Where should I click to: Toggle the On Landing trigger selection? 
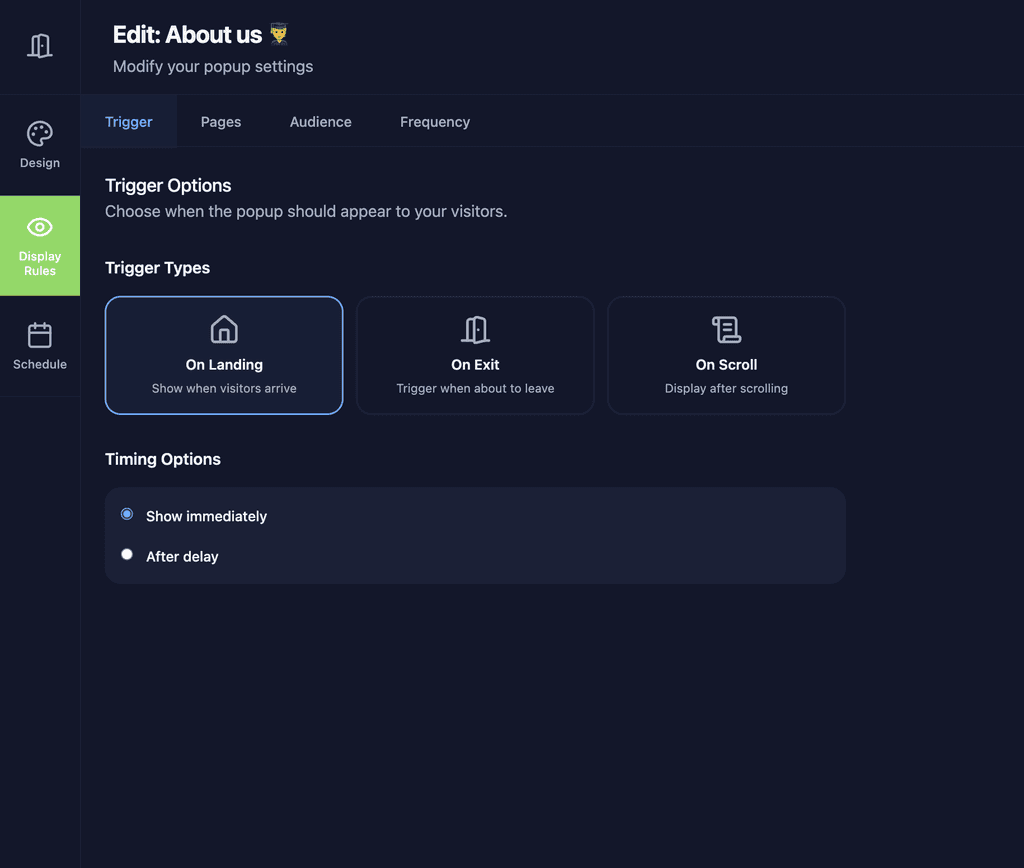coord(224,355)
